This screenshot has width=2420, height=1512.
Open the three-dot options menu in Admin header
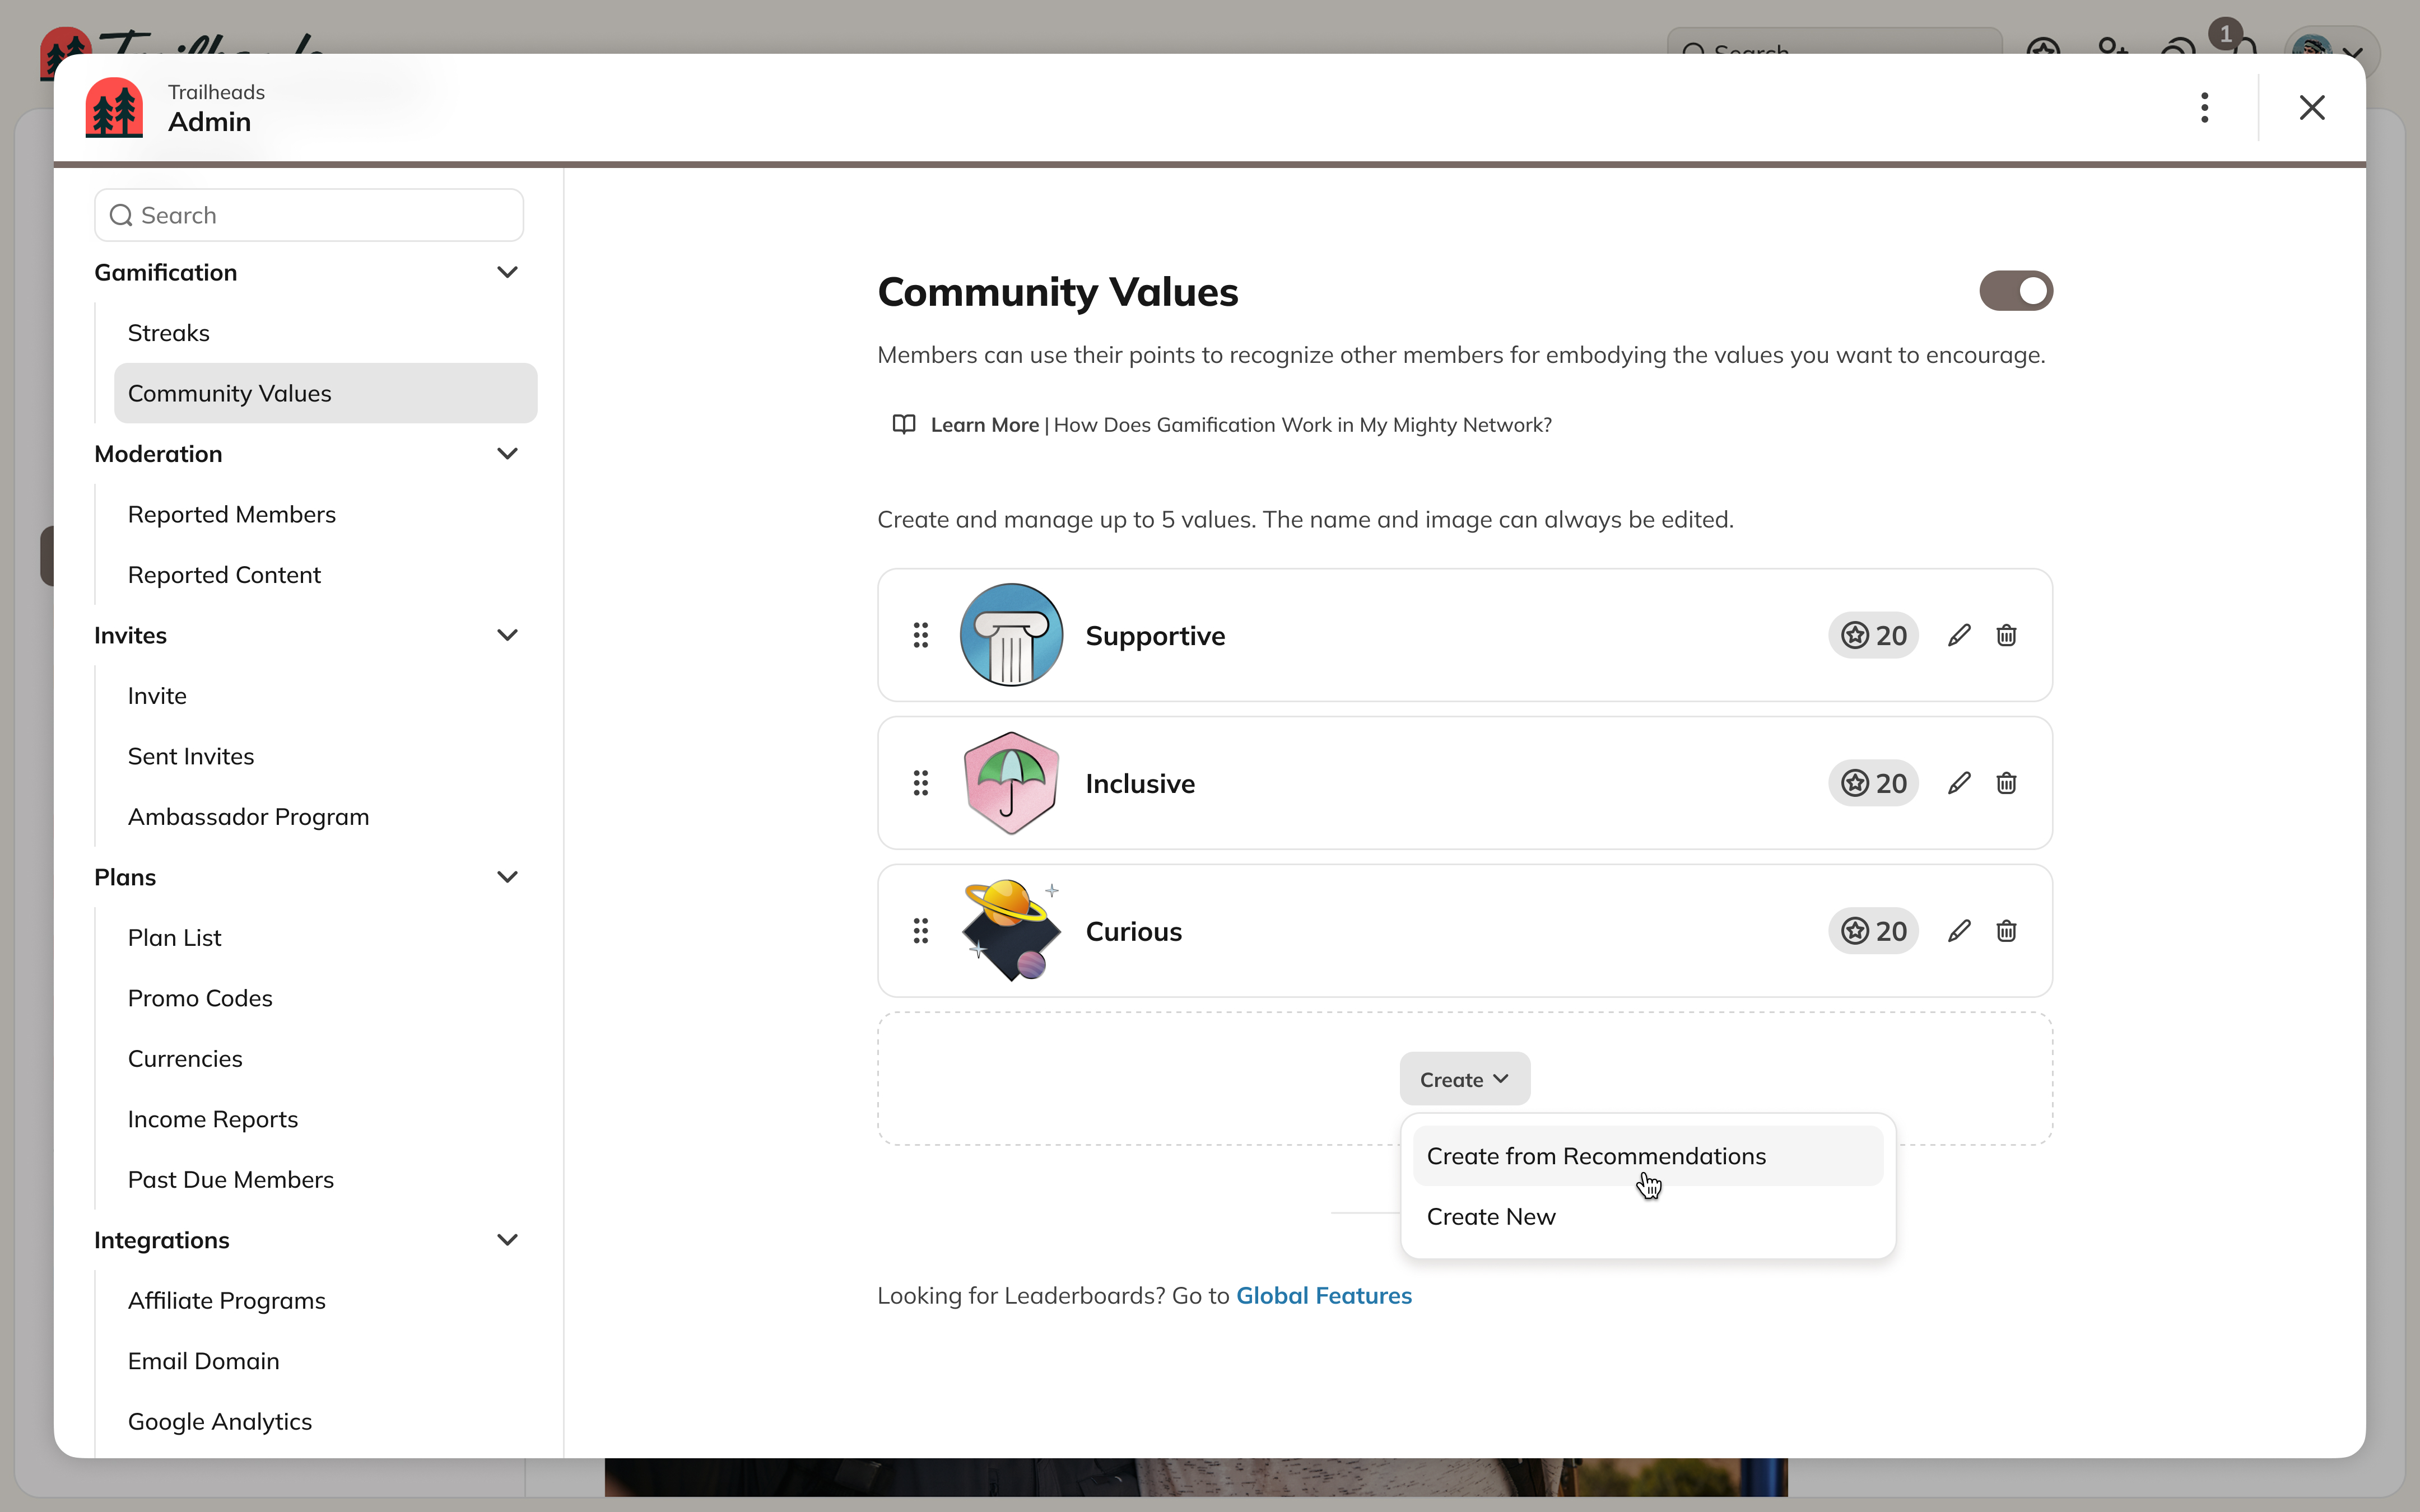coord(2204,107)
